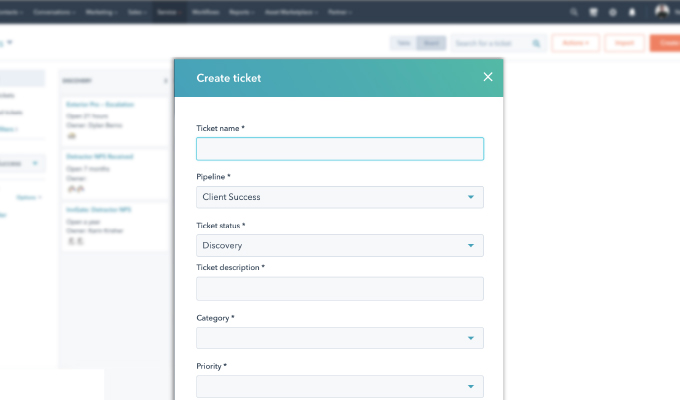Open the Pipeline dropdown showing Client Success
This screenshot has width=680, height=400.
tap(340, 197)
